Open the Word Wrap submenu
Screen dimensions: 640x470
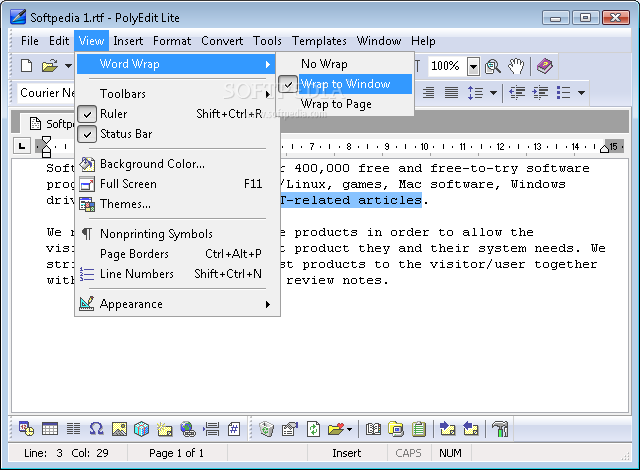tap(175, 64)
